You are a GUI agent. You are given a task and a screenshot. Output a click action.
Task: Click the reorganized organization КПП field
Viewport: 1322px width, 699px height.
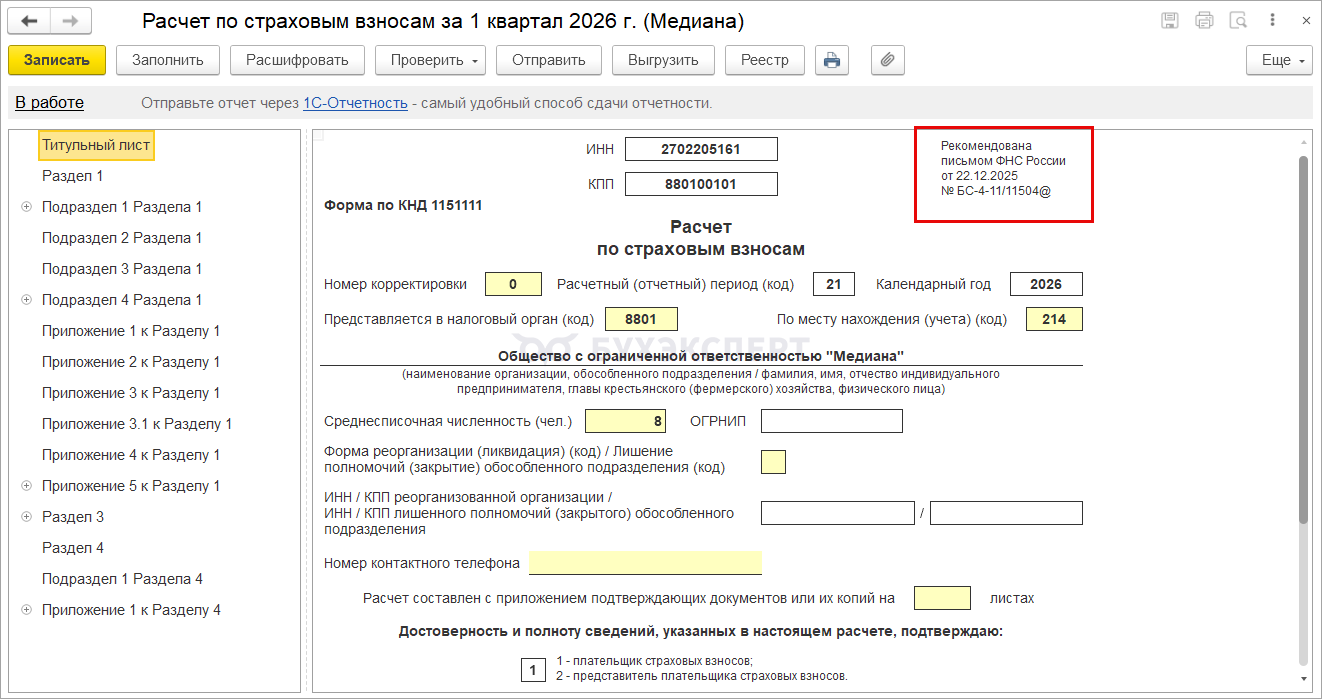1006,513
